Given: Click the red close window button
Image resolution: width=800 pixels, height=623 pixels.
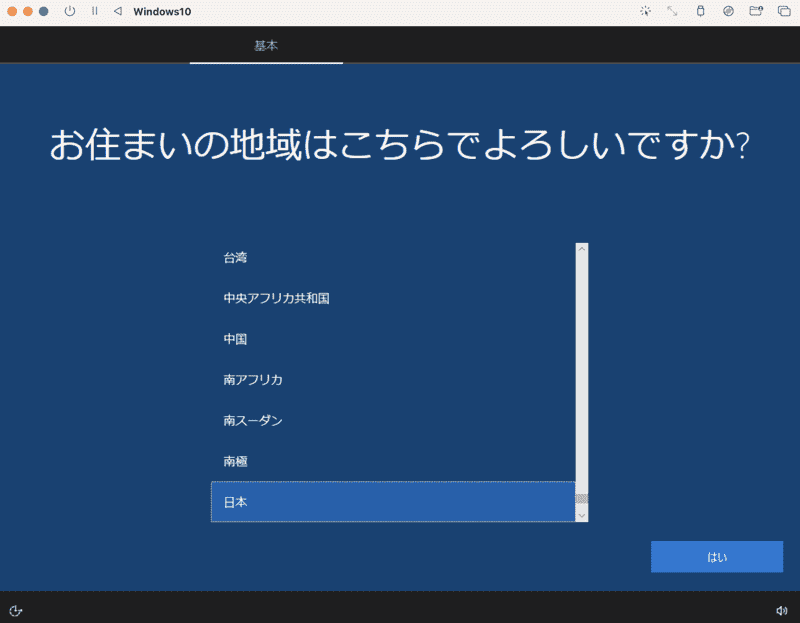Looking at the screenshot, I should click(x=12, y=11).
